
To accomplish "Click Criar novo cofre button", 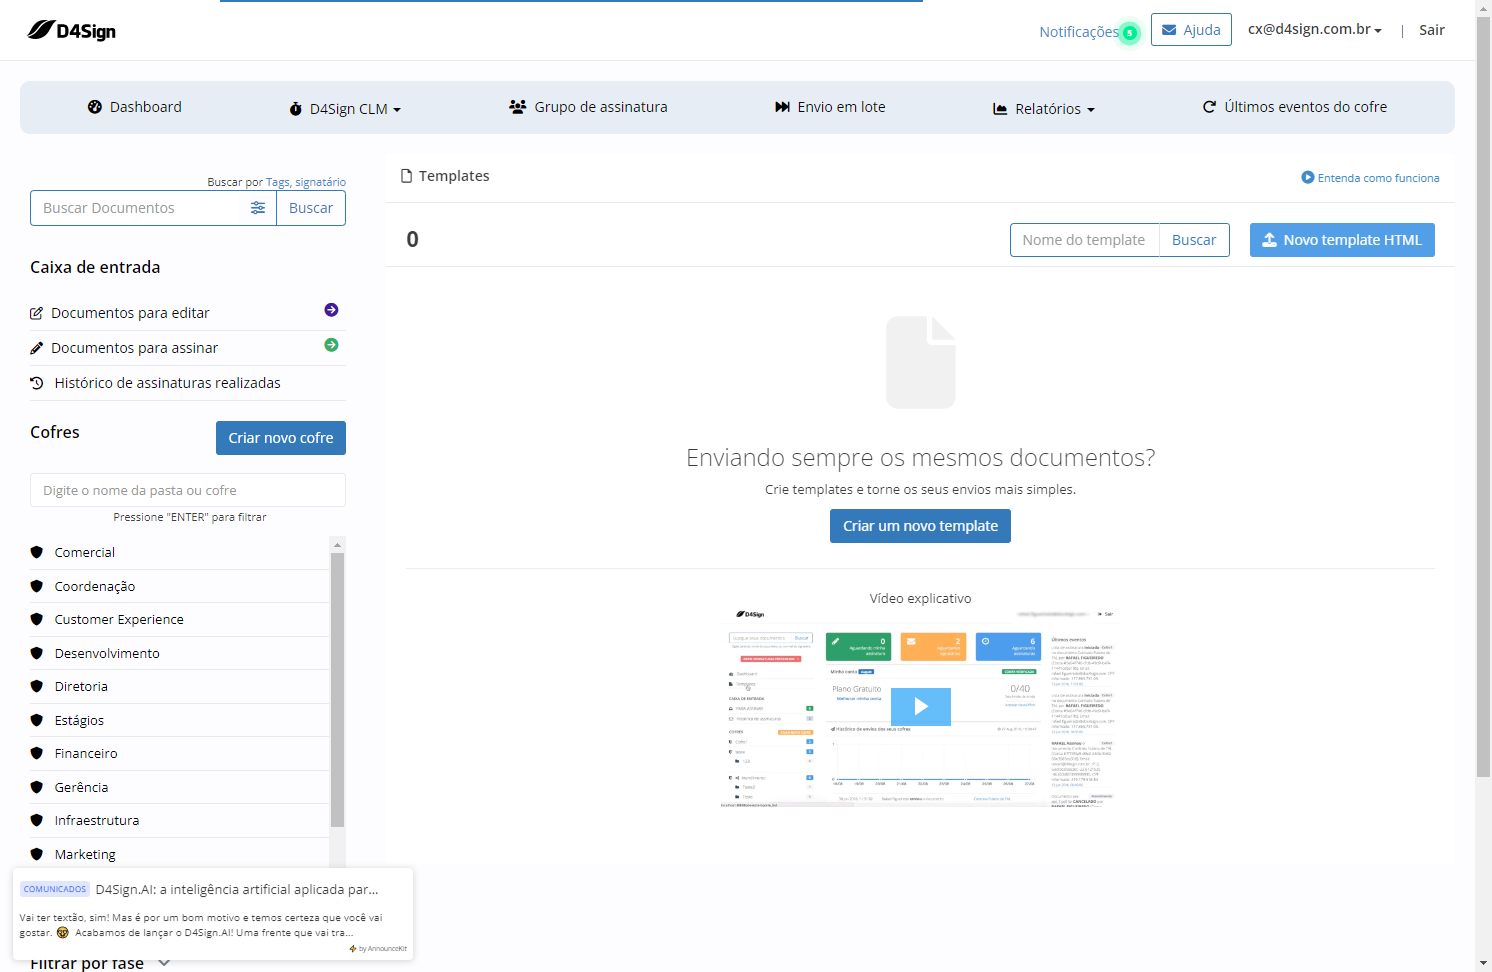I will [x=281, y=438].
